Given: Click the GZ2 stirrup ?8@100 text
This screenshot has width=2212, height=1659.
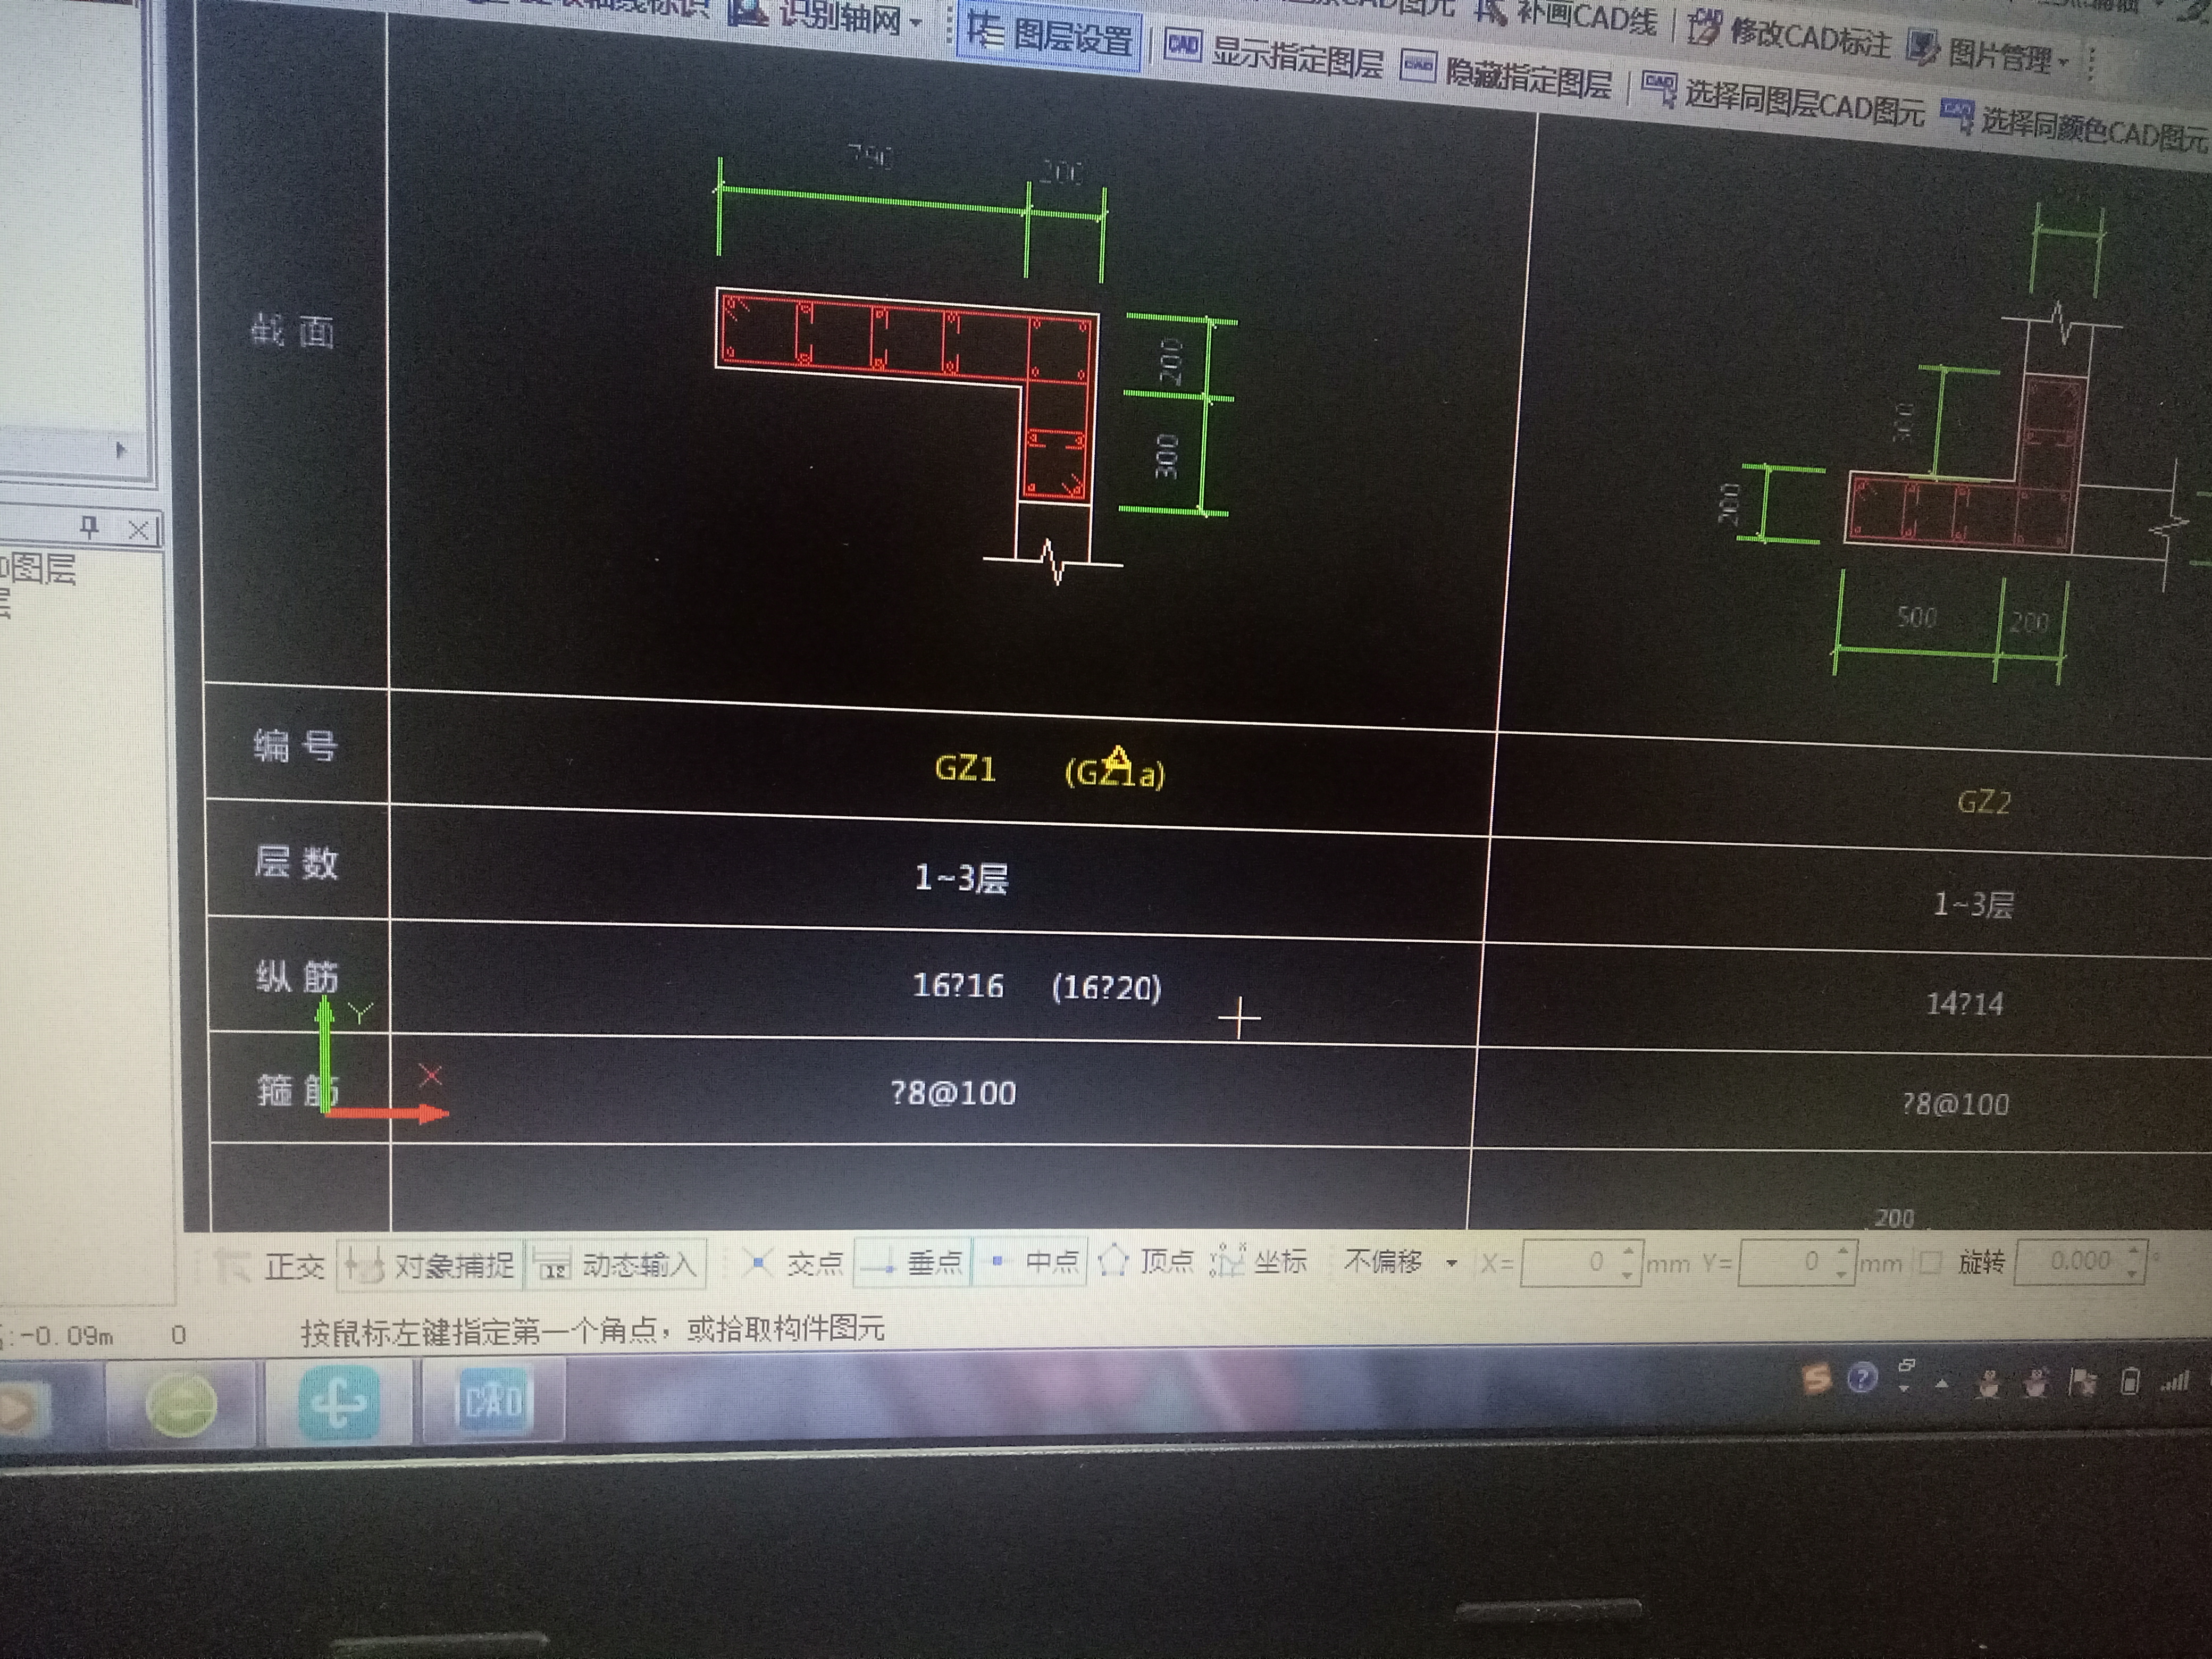Looking at the screenshot, I should [x=1954, y=1104].
